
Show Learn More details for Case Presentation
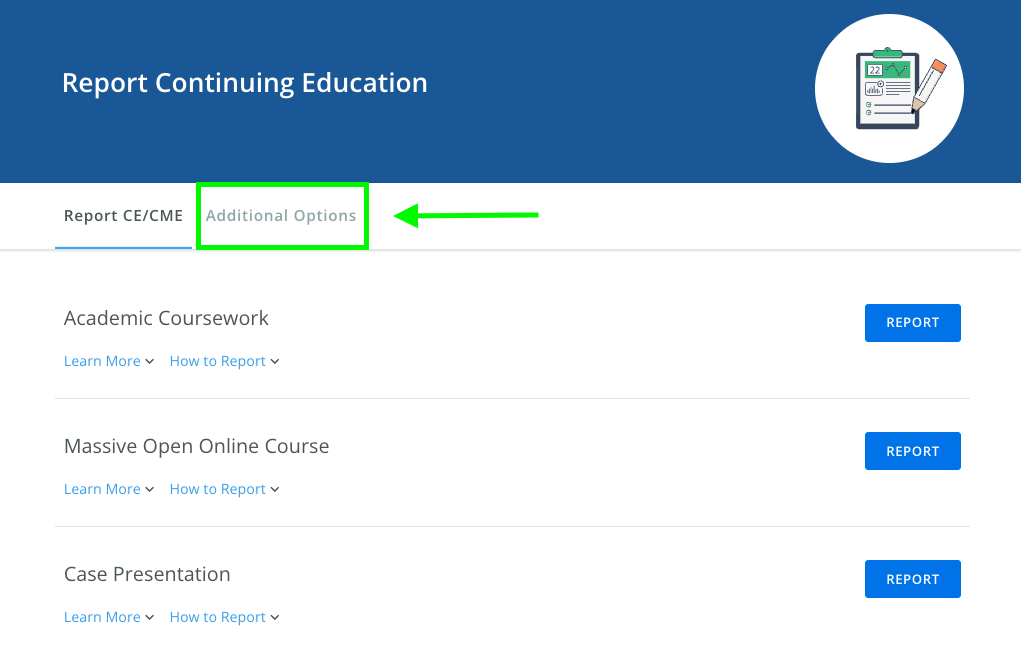tap(108, 617)
